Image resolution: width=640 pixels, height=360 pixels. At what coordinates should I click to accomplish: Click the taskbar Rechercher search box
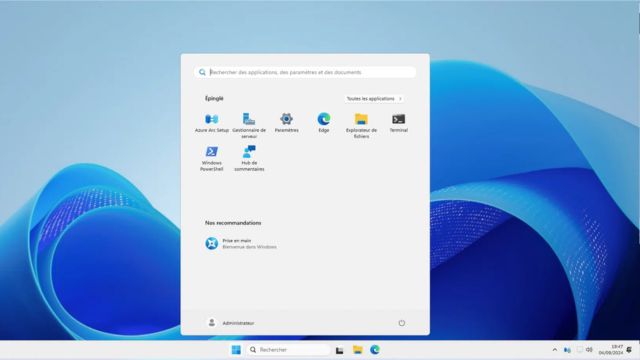[x=288, y=350]
